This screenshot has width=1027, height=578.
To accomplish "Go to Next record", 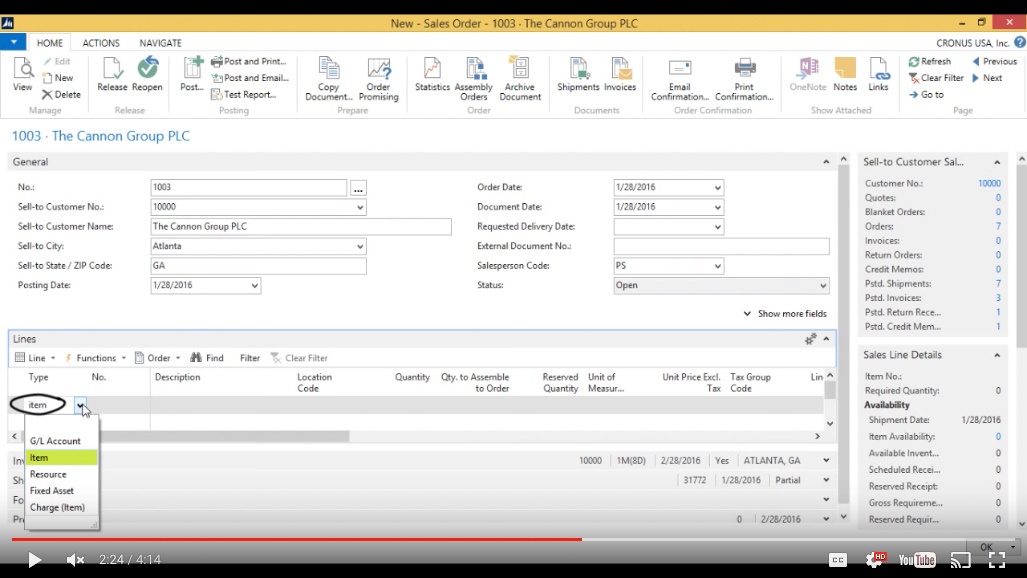I will pyautogui.click(x=987, y=77).
